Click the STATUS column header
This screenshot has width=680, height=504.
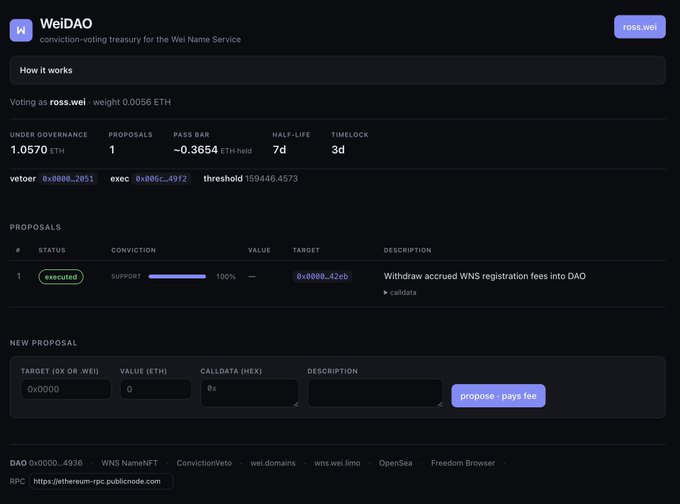[52, 250]
